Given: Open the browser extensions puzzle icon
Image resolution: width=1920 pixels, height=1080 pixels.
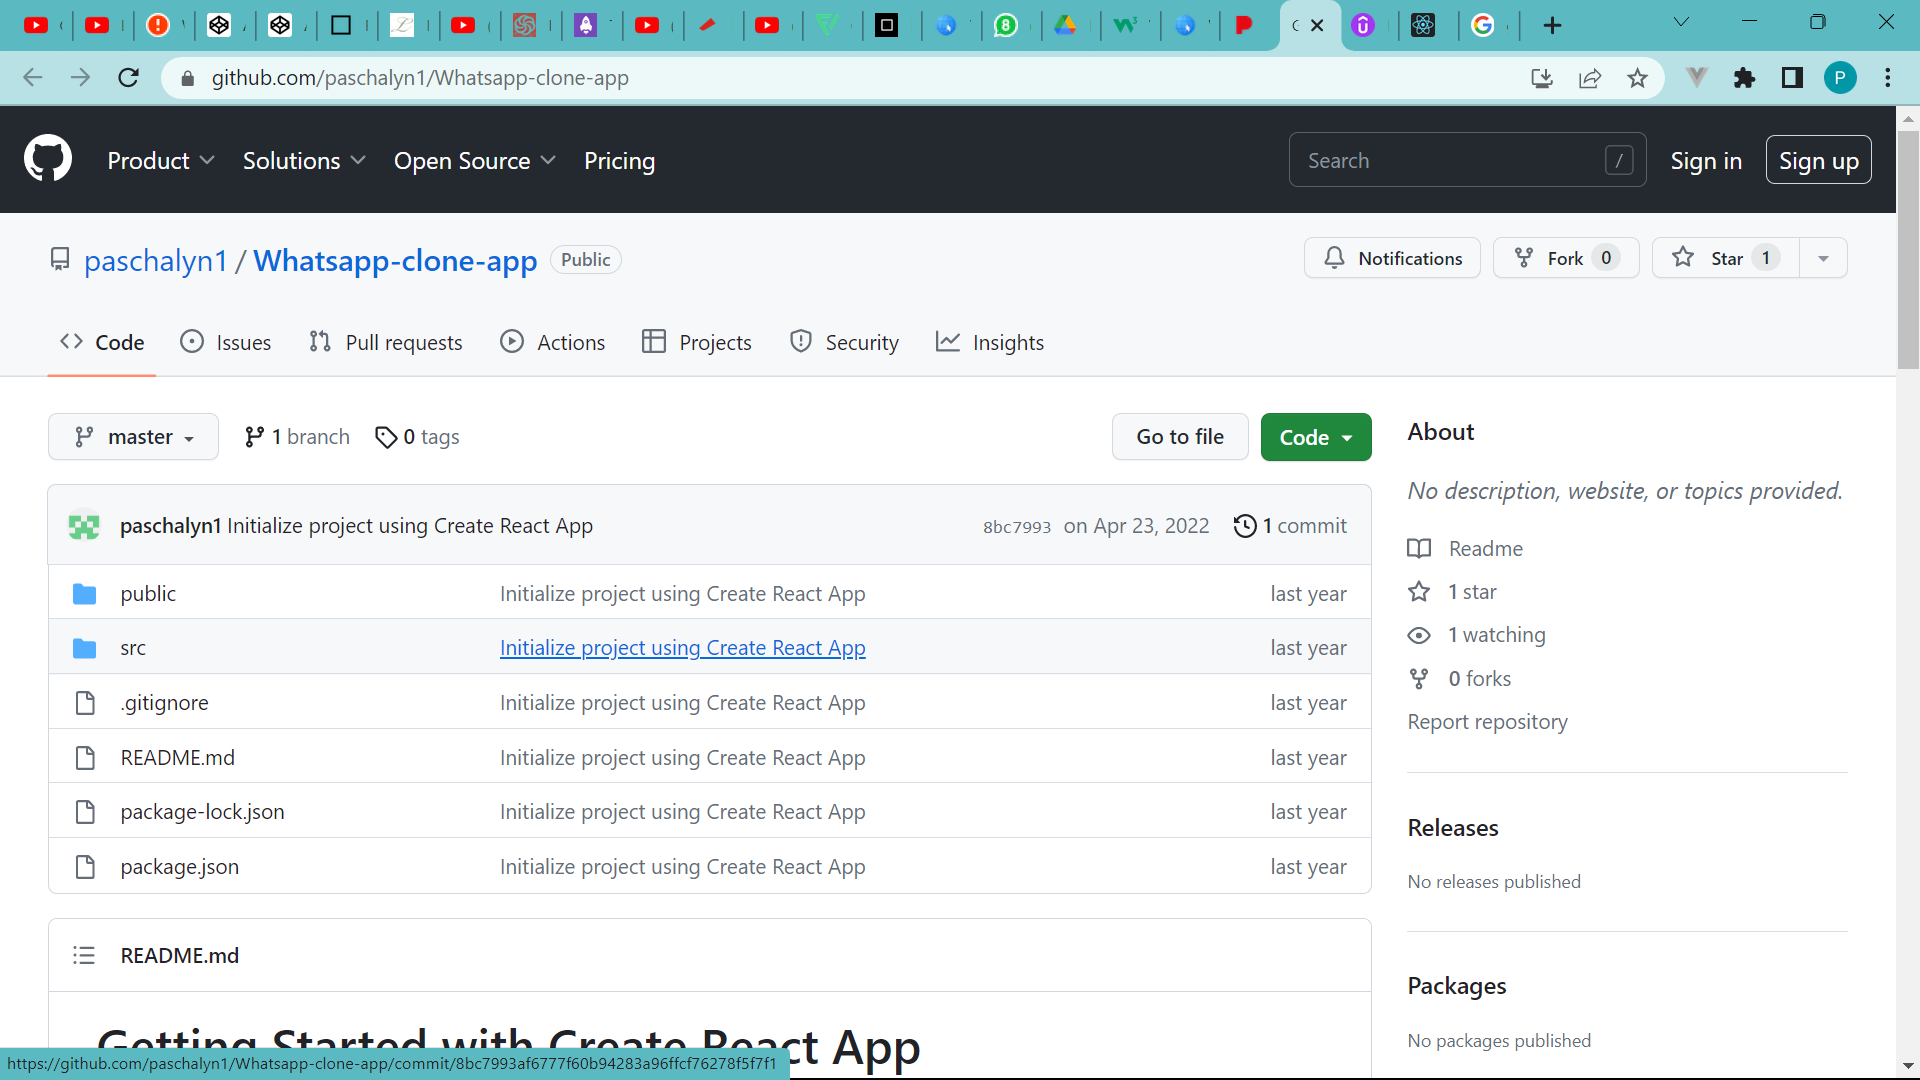Looking at the screenshot, I should [1745, 78].
